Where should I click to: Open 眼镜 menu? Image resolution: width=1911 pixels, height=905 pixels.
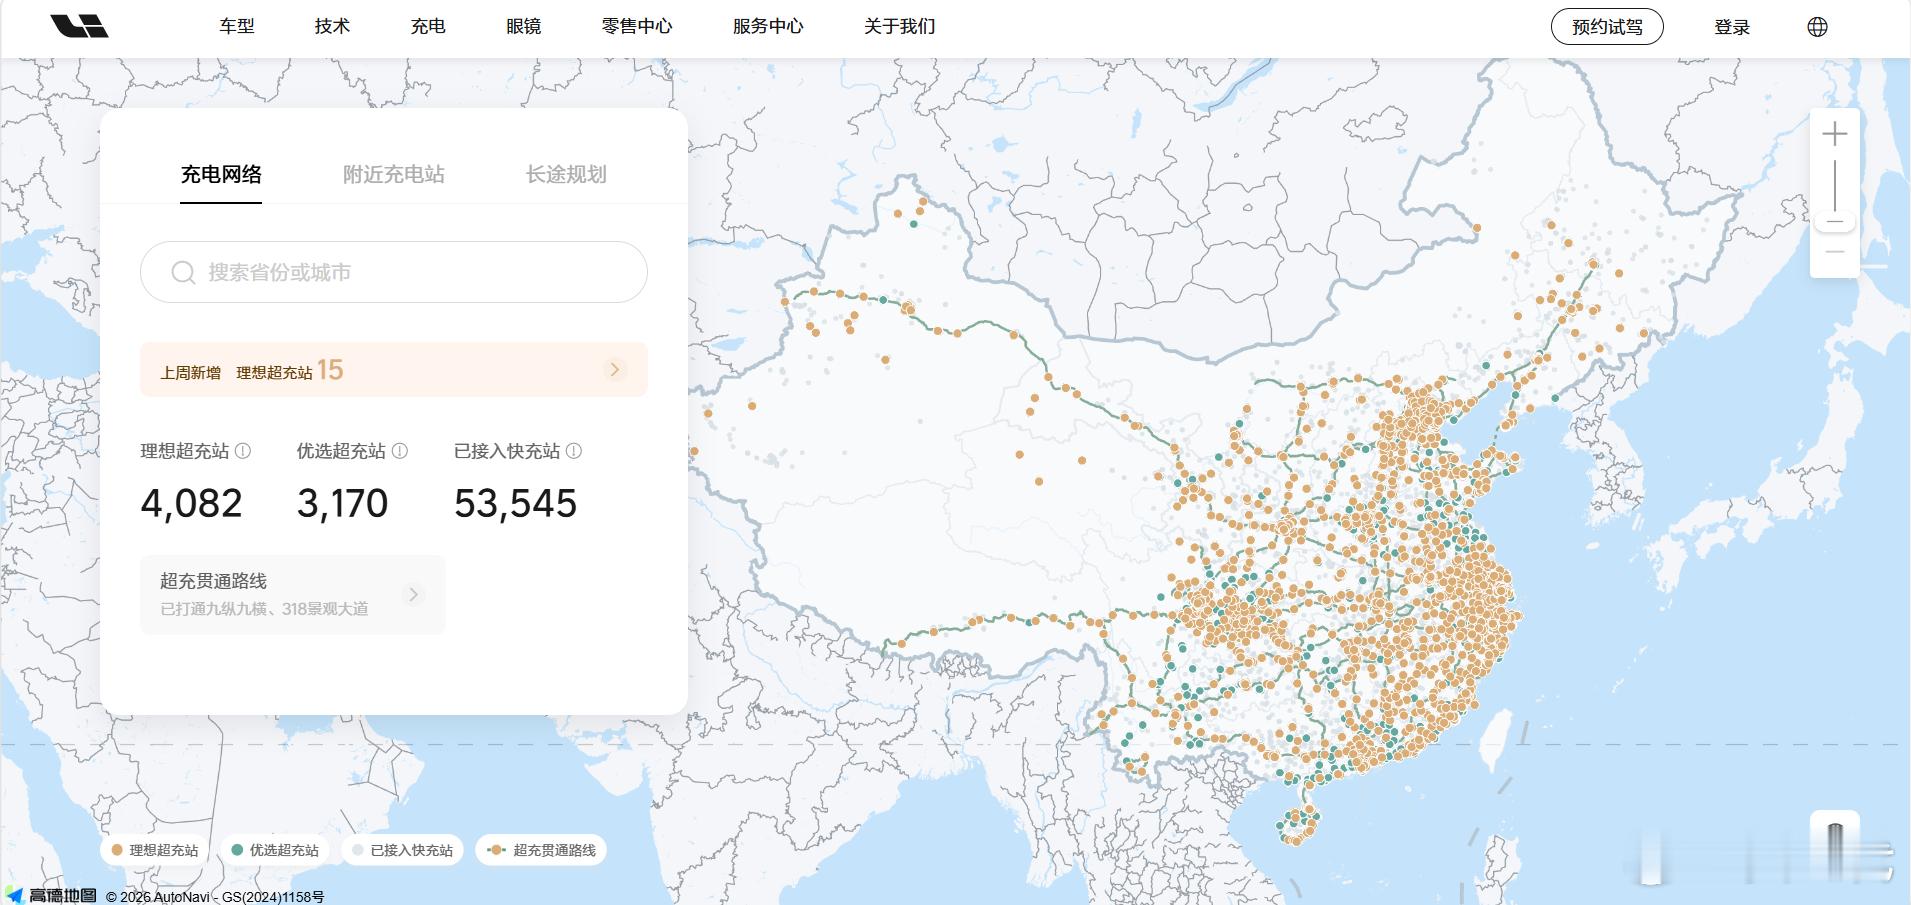[524, 26]
